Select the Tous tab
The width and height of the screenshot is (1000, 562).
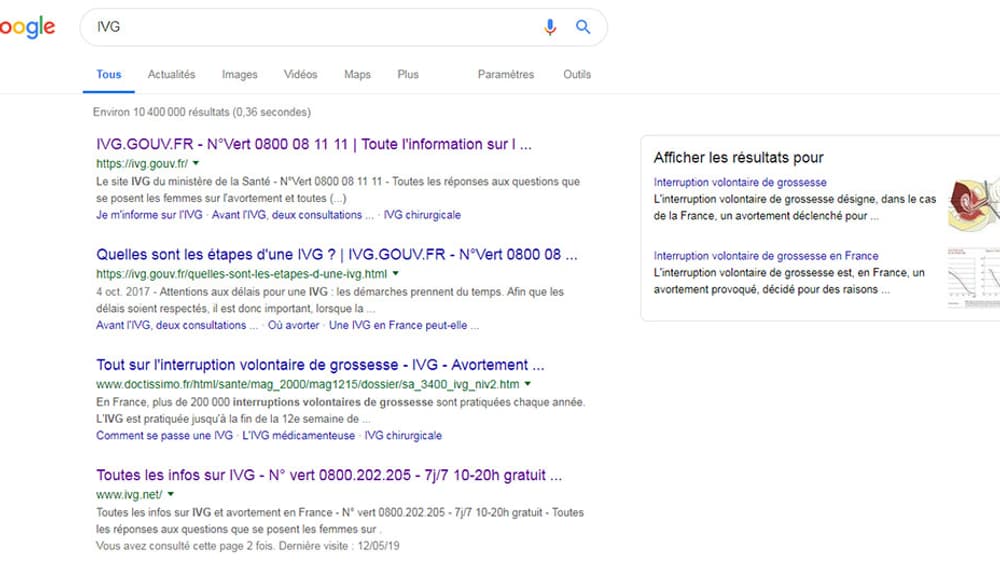108,74
